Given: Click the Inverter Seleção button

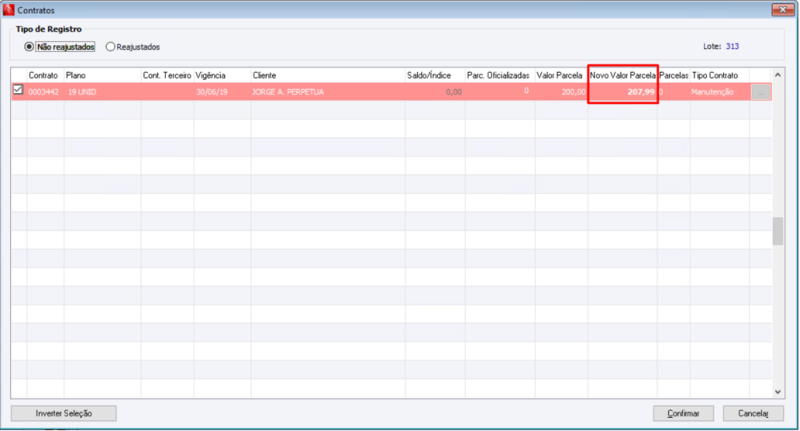Looking at the screenshot, I should point(64,413).
